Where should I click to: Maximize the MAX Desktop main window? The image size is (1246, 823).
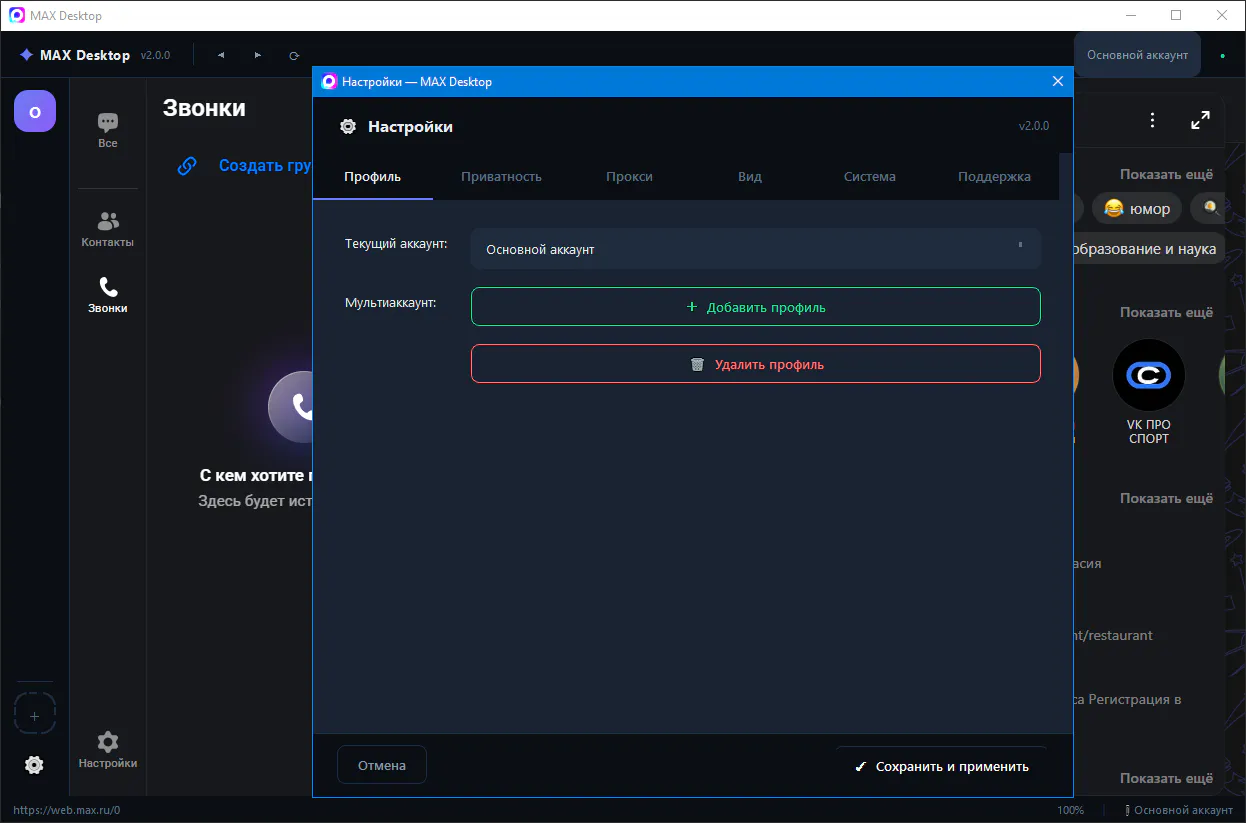point(1176,15)
